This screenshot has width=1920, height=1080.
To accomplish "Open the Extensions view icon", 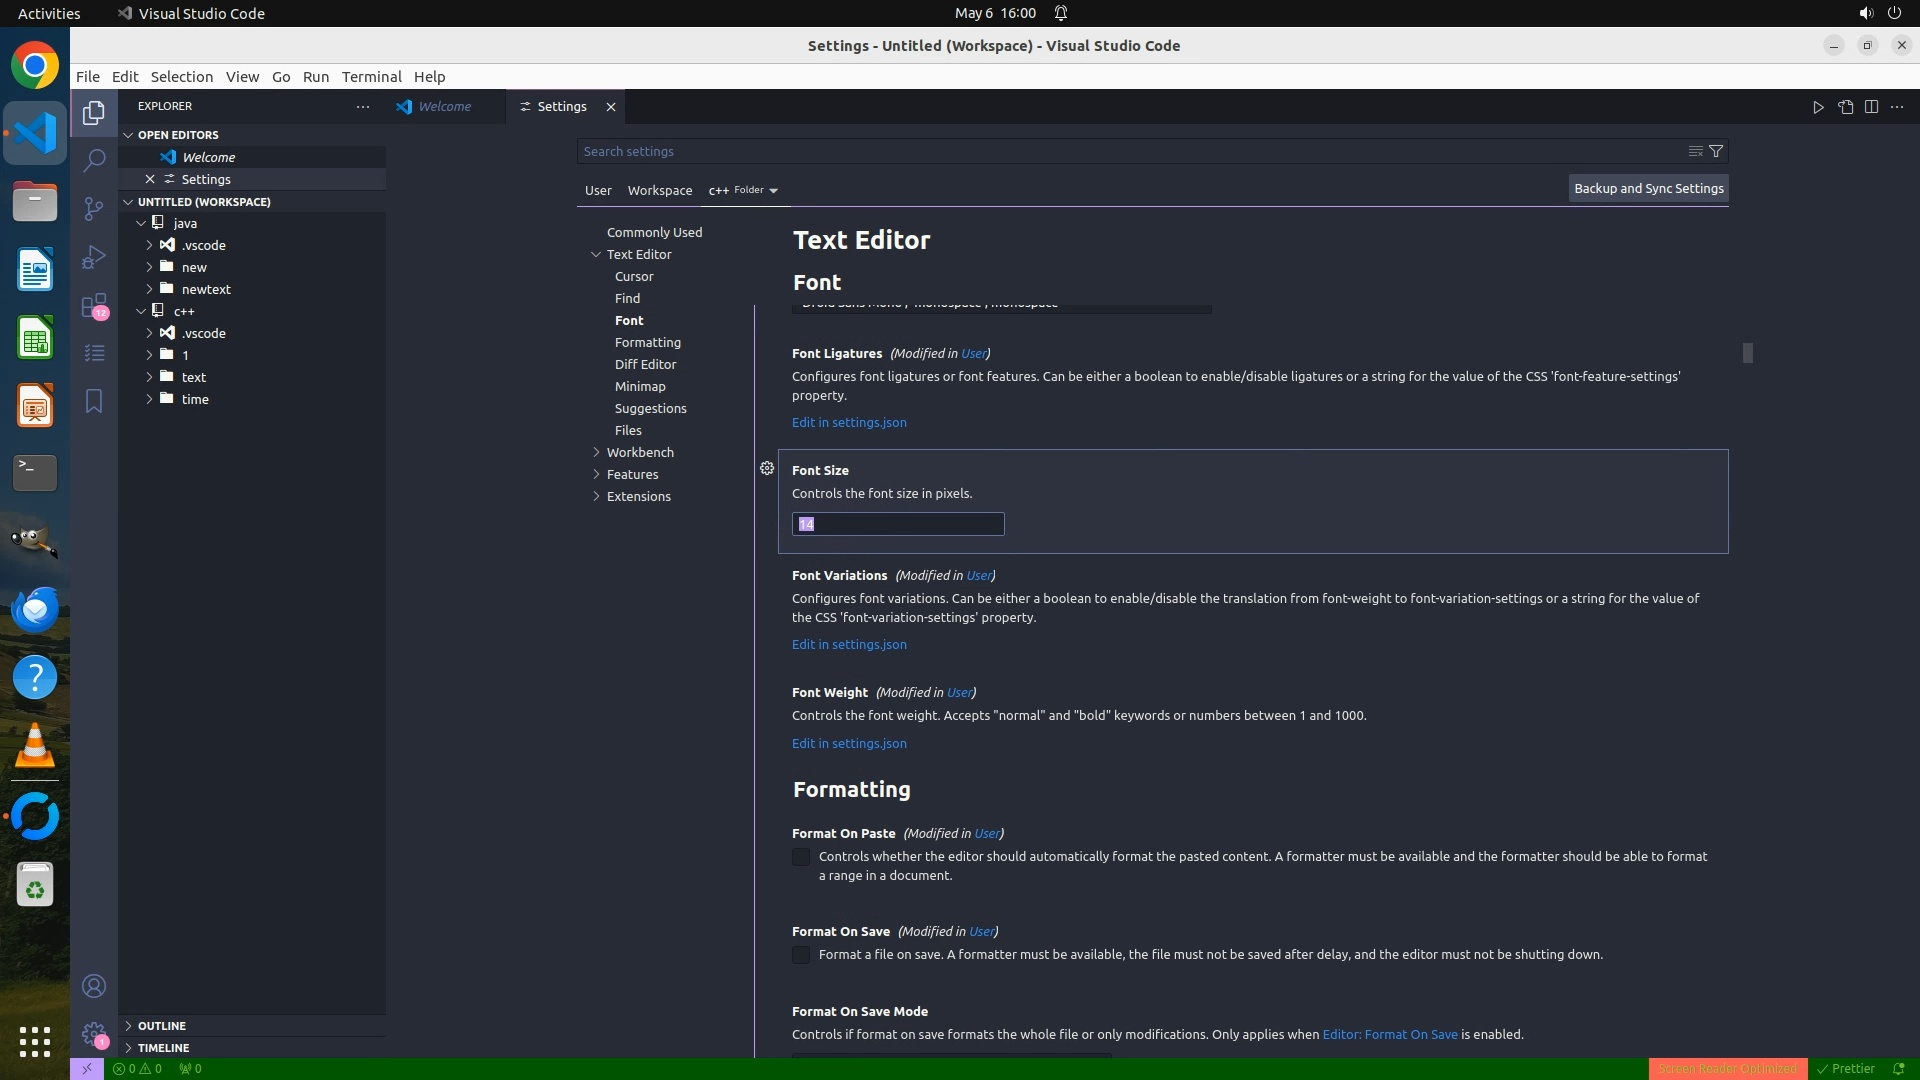I will 94,305.
